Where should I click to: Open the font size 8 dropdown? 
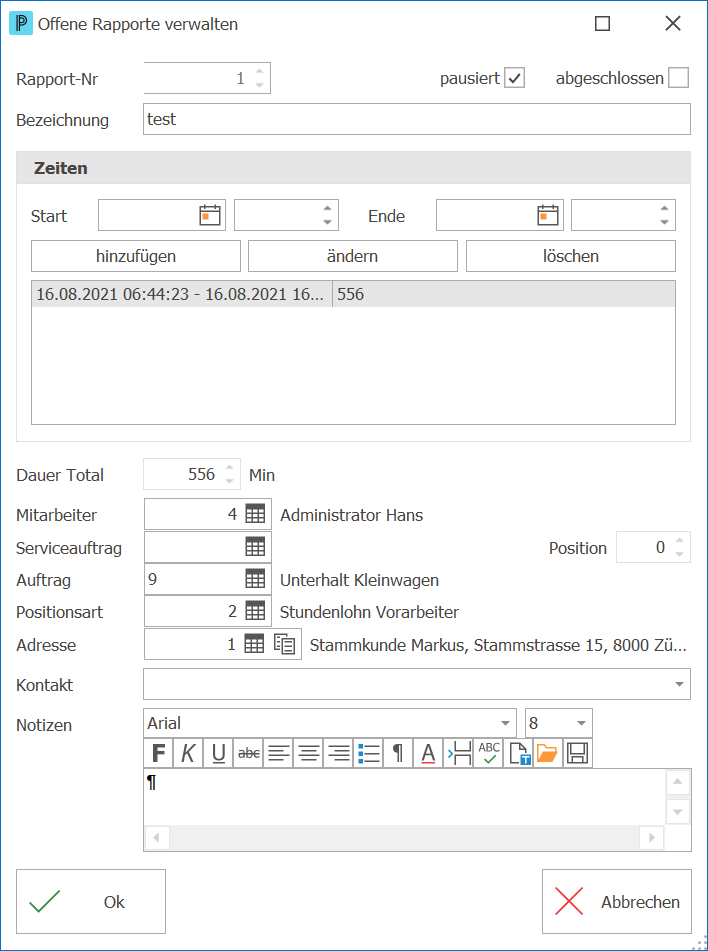pos(581,723)
